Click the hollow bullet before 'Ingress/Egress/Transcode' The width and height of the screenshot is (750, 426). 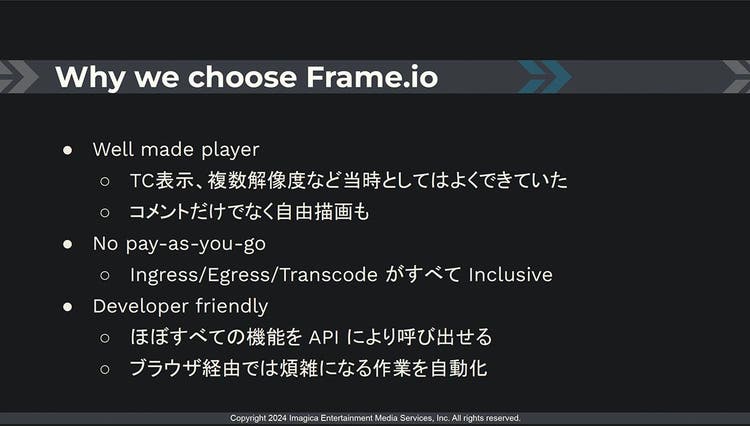(105, 275)
